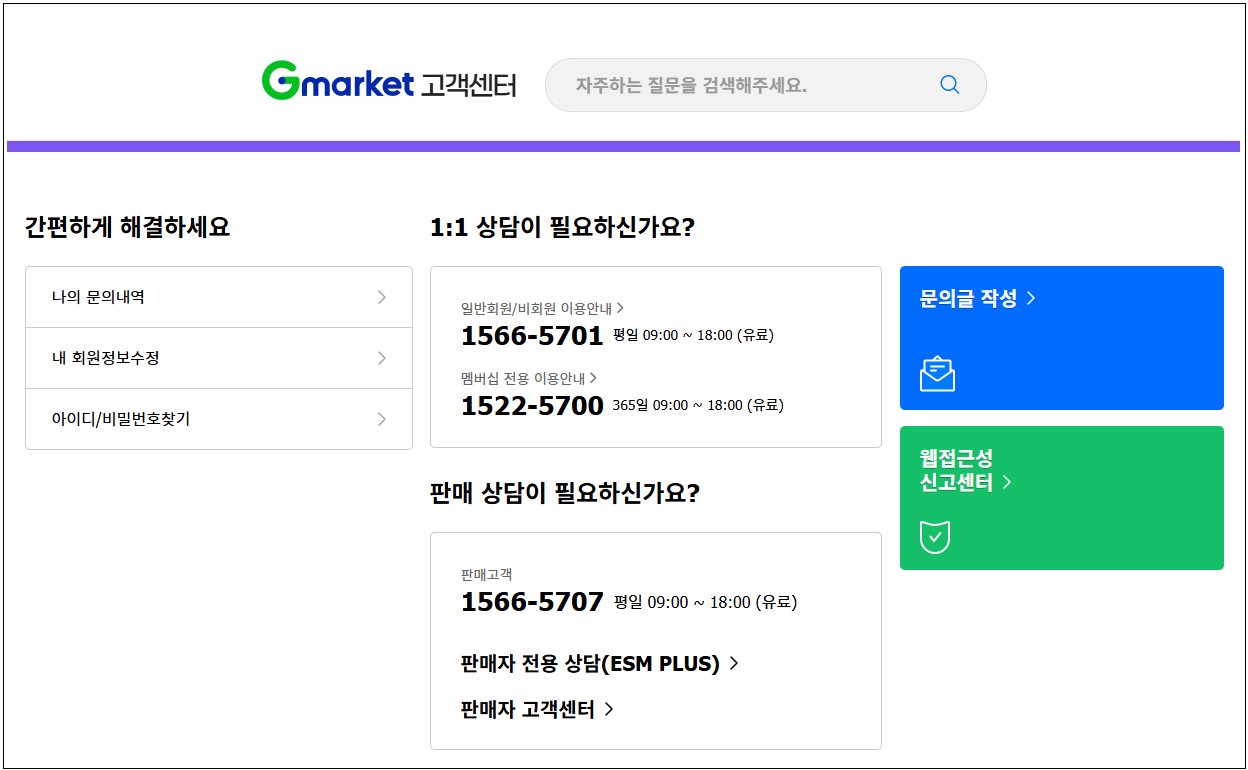Open 아이디/비밀번호찾기 menu row

pos(219,419)
